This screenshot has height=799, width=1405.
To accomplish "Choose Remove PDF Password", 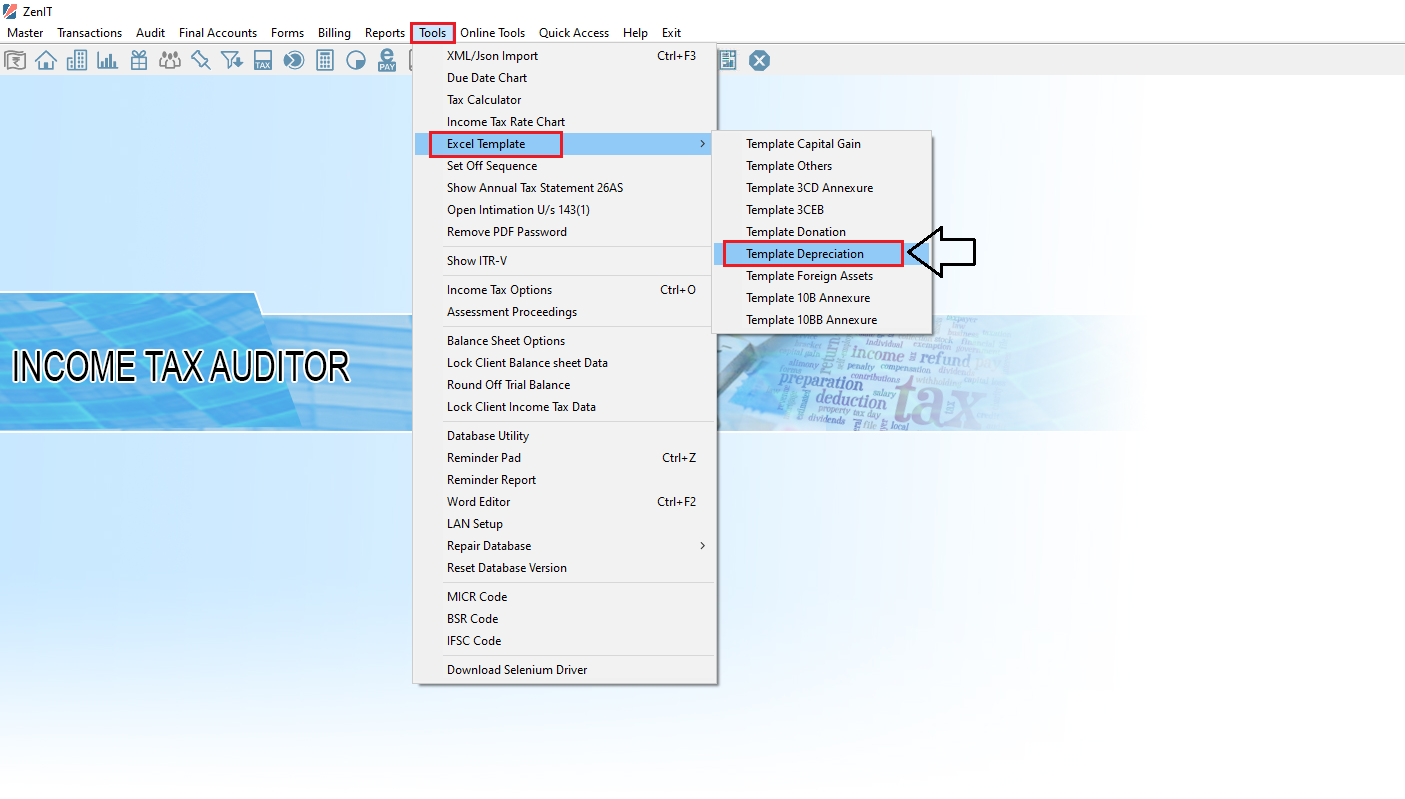I will pyautogui.click(x=565, y=232).
